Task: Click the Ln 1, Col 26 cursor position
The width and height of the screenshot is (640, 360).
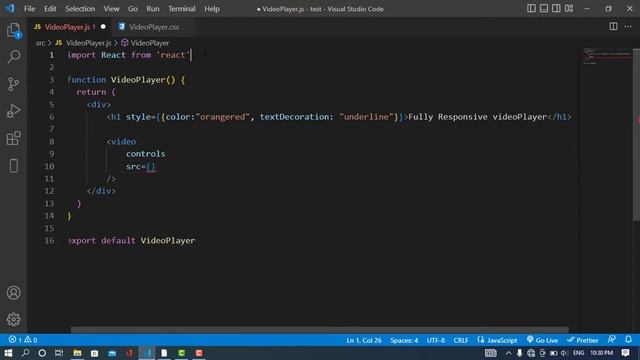Action: [x=364, y=340]
